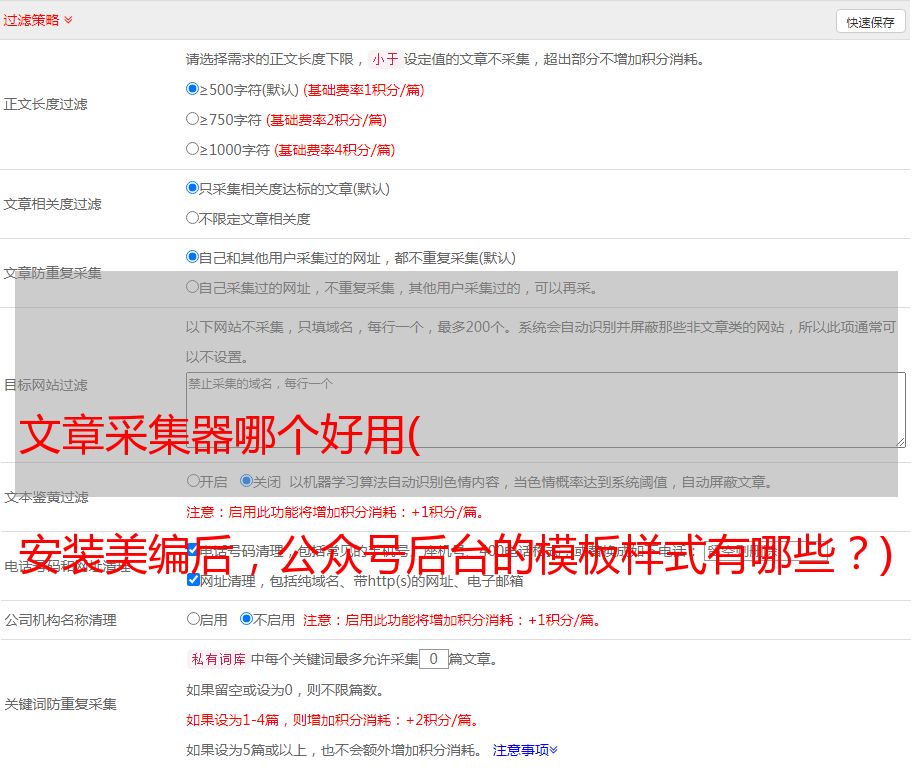This screenshot has width=912, height=768.
Task: Click the 公司机构名称清理 row label
Action: pyautogui.click(x=60, y=620)
